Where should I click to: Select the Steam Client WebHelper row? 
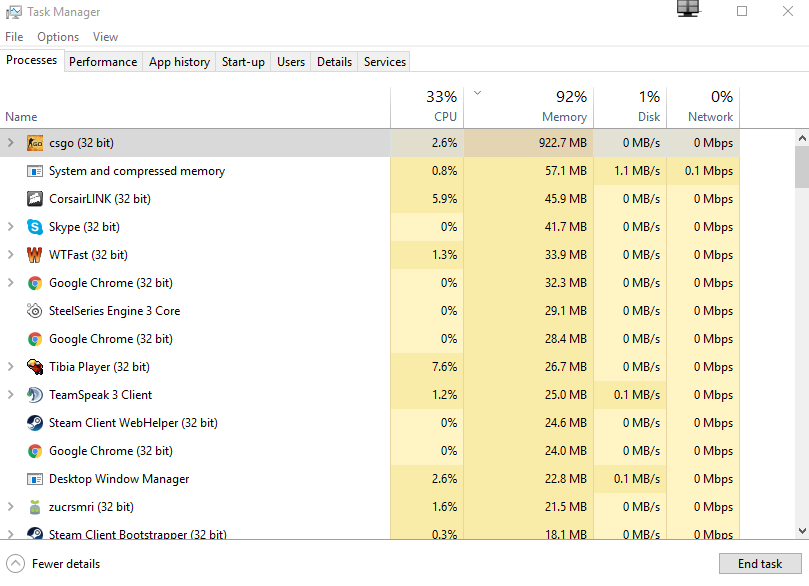370,423
